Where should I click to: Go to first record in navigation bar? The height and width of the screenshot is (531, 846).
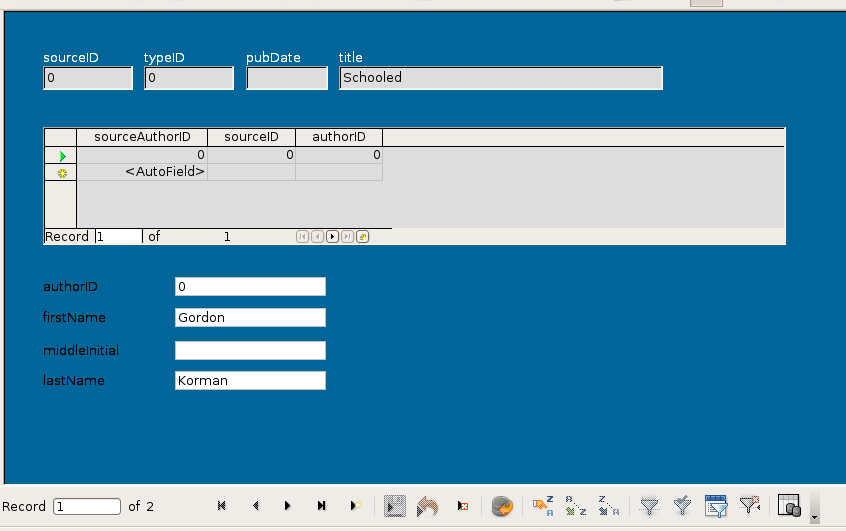[x=222, y=506]
